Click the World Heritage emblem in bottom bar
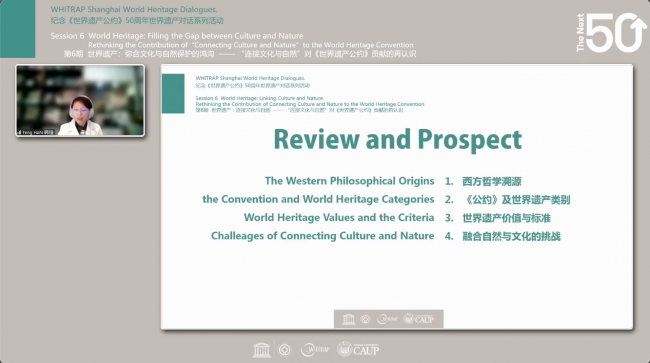The height and width of the screenshot is (363, 650). click(x=284, y=350)
